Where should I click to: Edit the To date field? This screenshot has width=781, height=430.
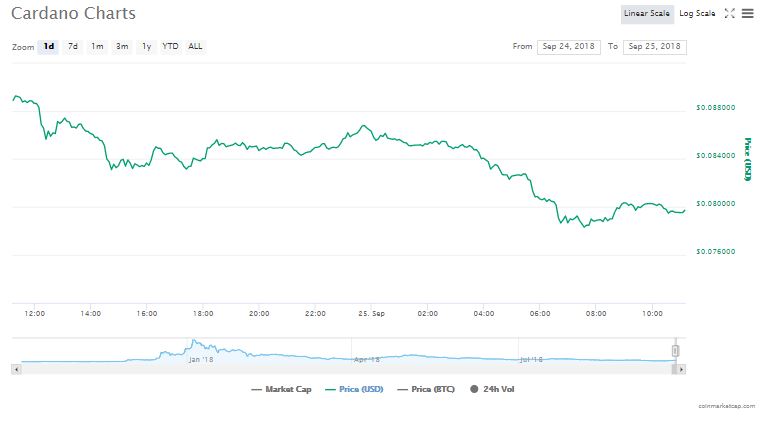654,47
